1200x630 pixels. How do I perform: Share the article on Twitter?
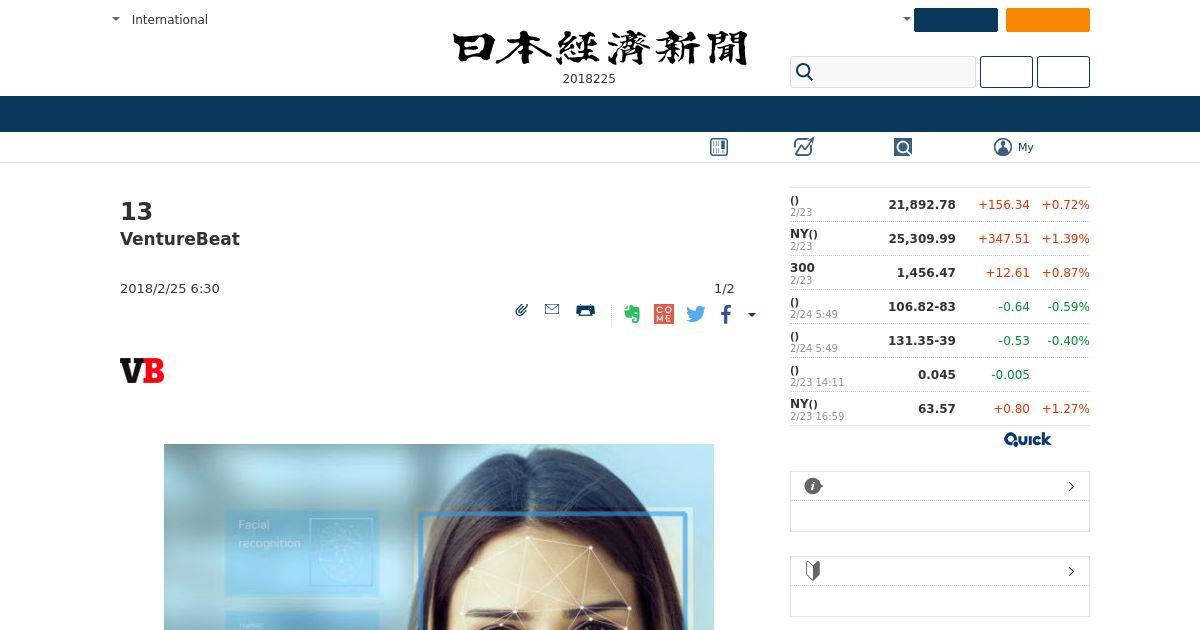(696, 314)
